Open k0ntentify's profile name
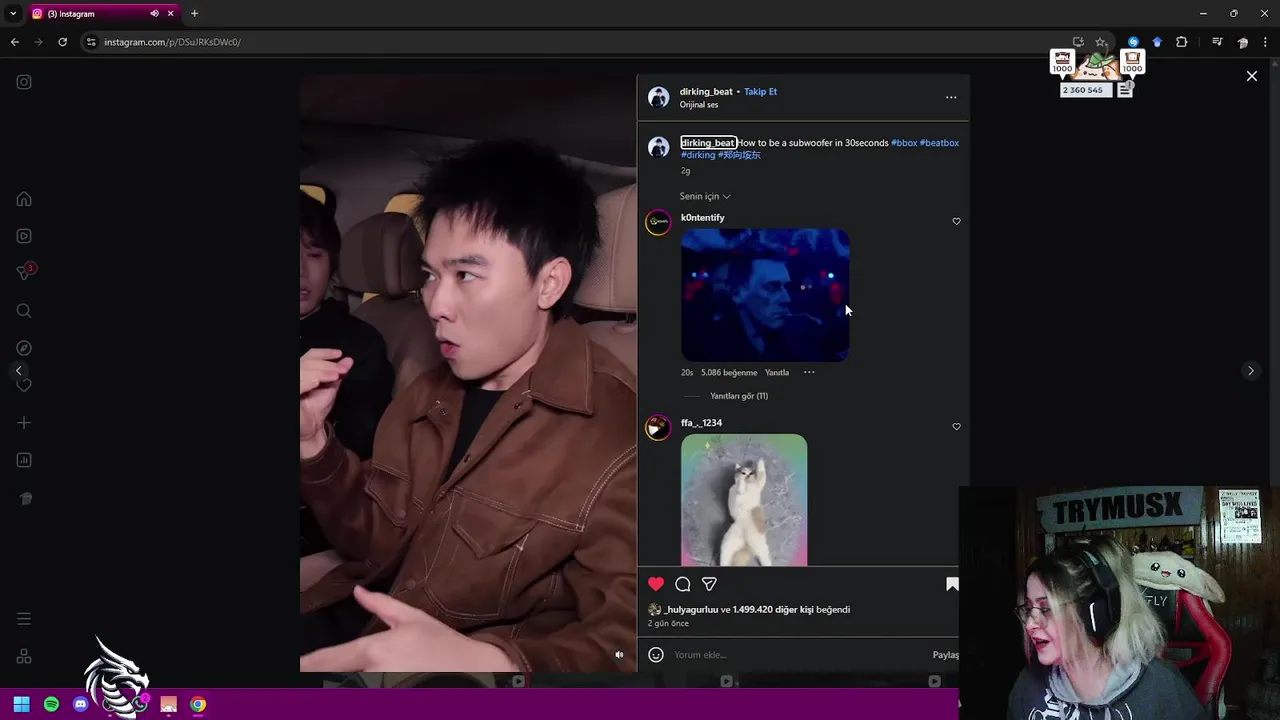The width and height of the screenshot is (1280, 720). [x=702, y=218]
